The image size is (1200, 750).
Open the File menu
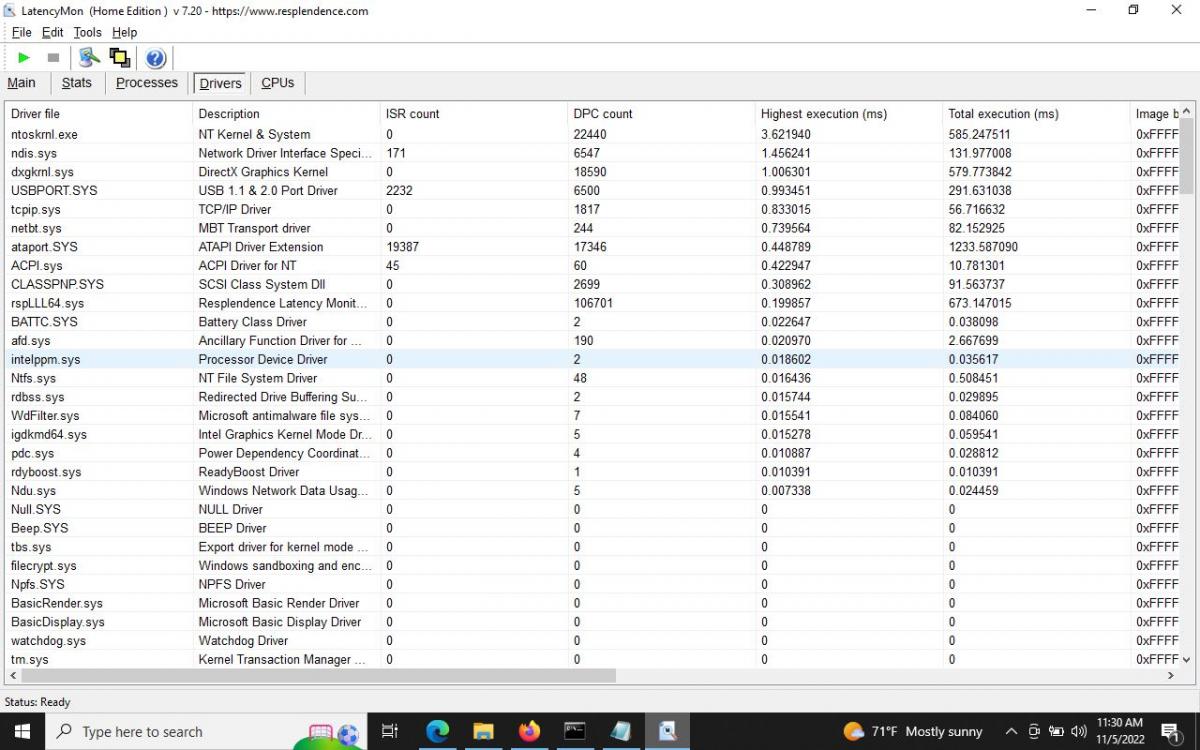click(21, 33)
